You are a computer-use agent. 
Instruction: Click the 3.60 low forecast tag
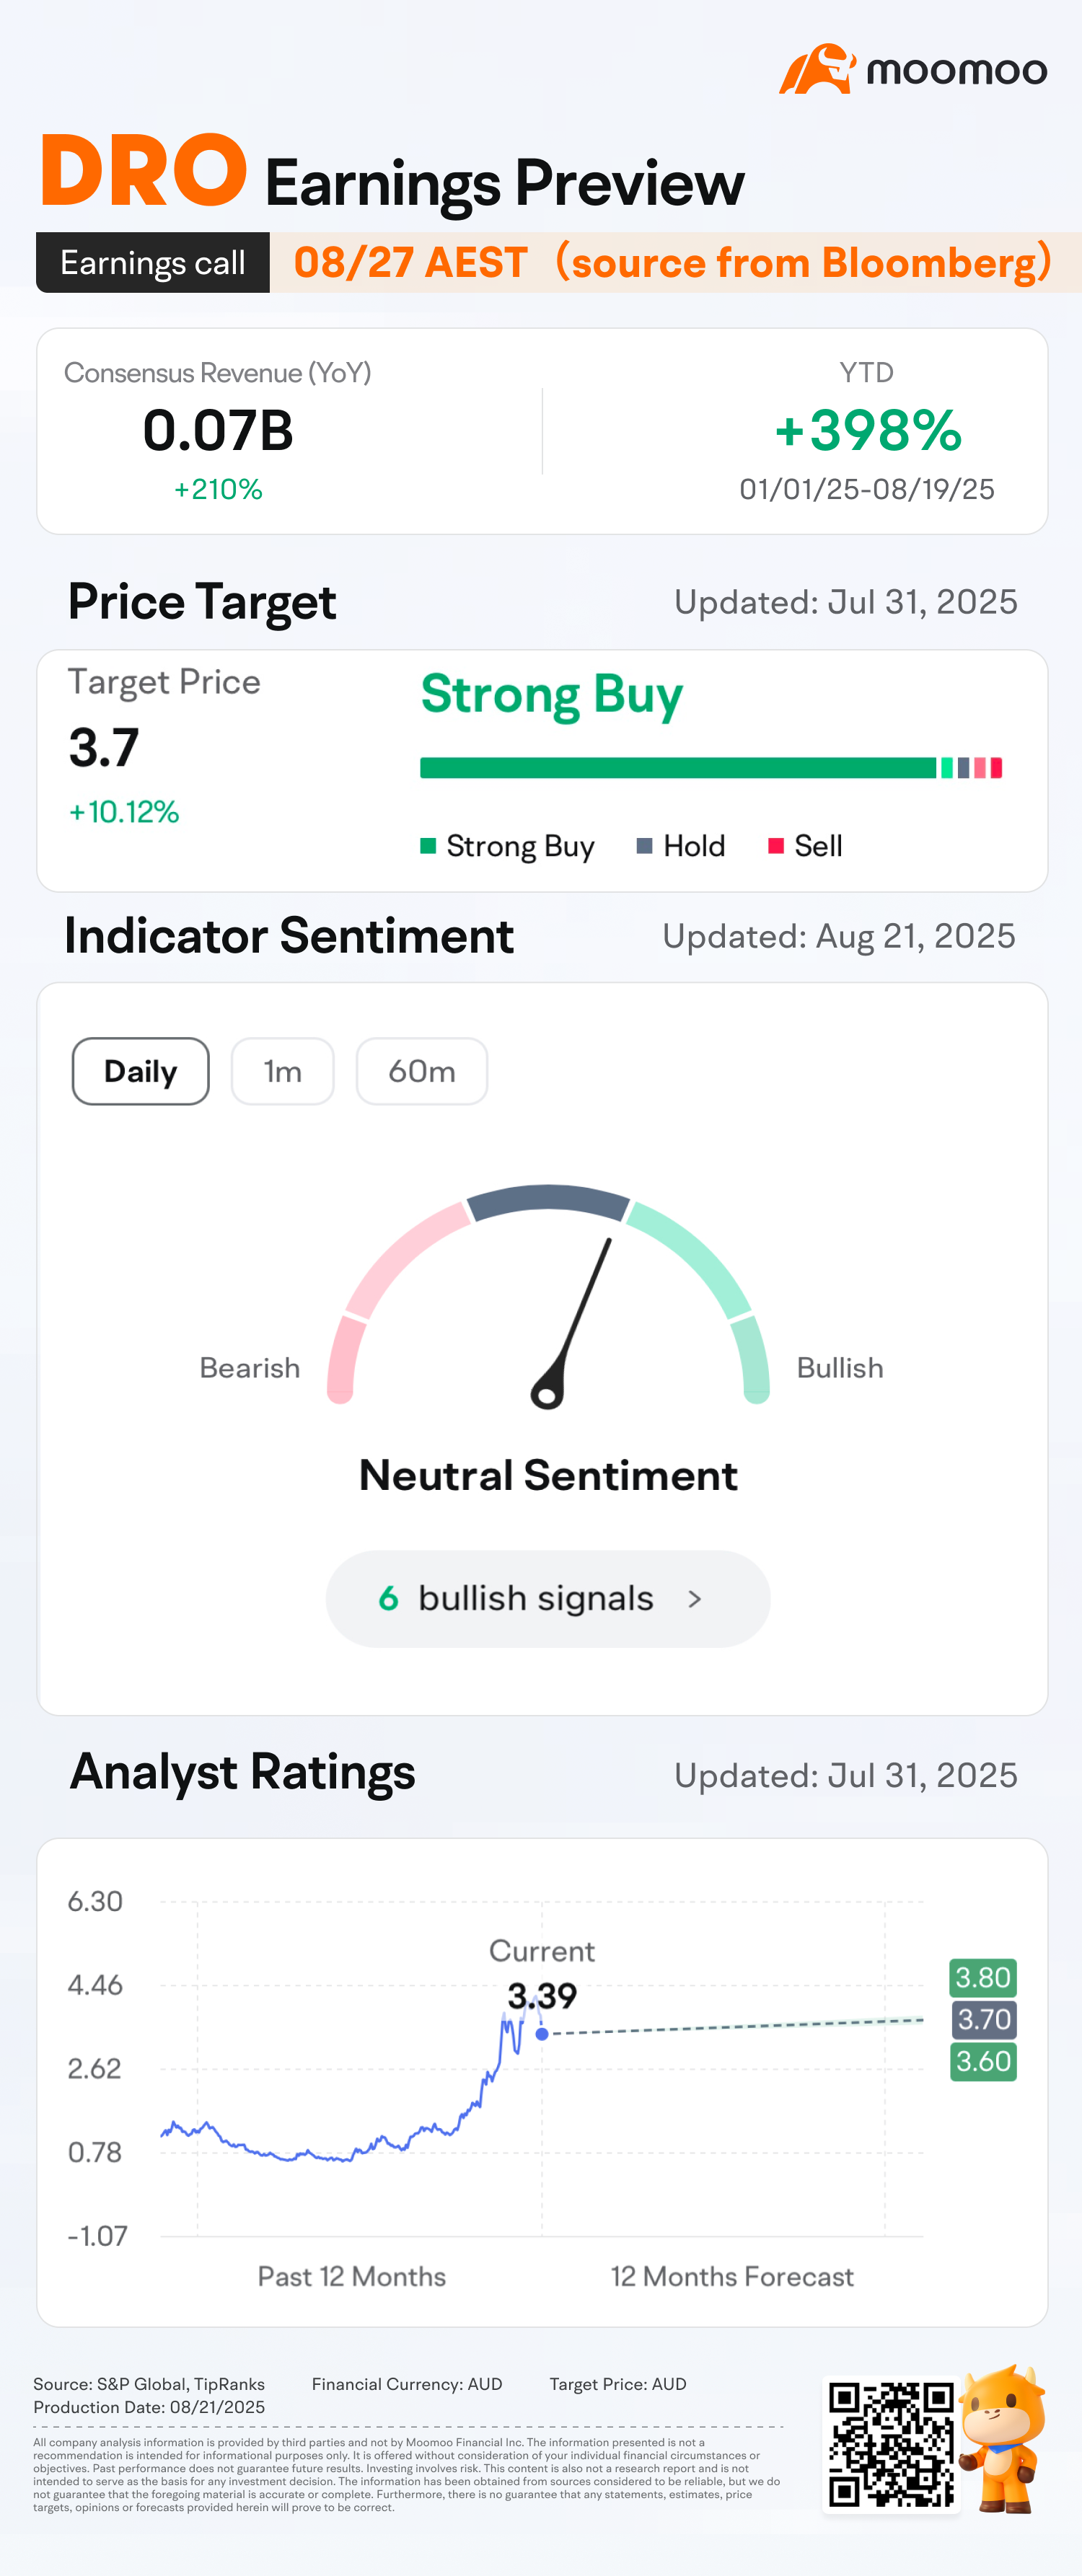click(983, 2061)
